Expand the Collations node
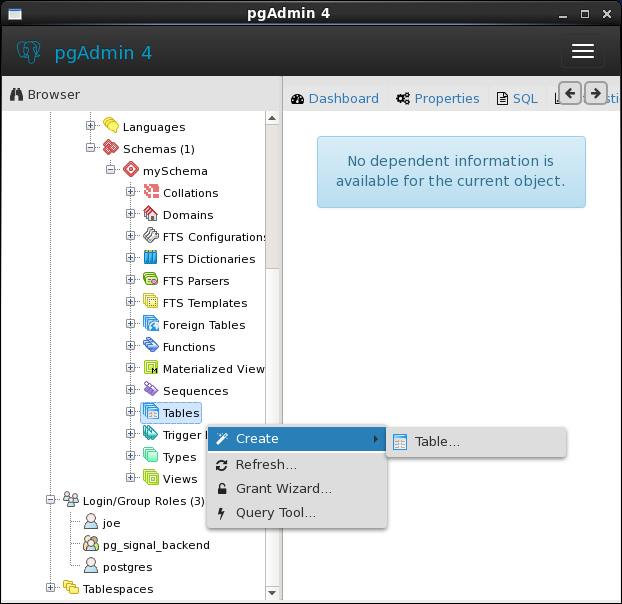 [x=131, y=192]
